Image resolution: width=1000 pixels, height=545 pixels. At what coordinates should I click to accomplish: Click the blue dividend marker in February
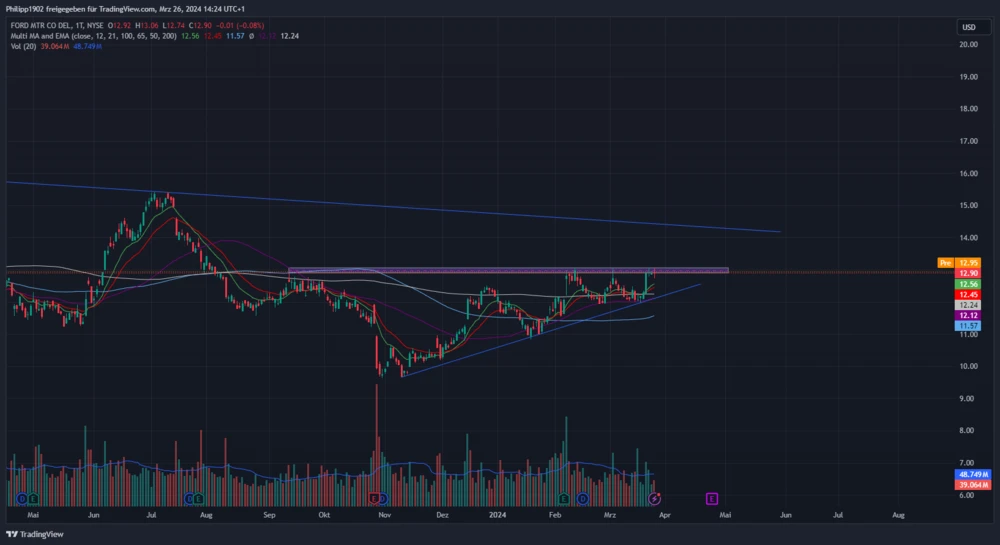[580, 497]
